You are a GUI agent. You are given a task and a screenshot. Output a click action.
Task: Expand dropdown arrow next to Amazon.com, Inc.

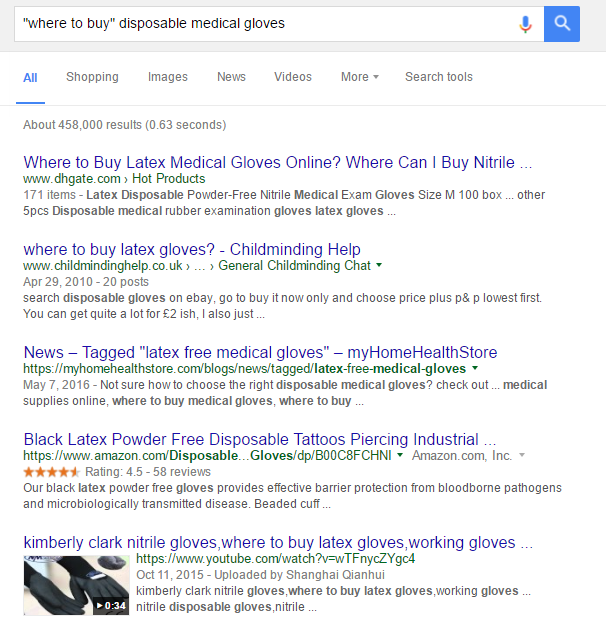tap(522, 455)
